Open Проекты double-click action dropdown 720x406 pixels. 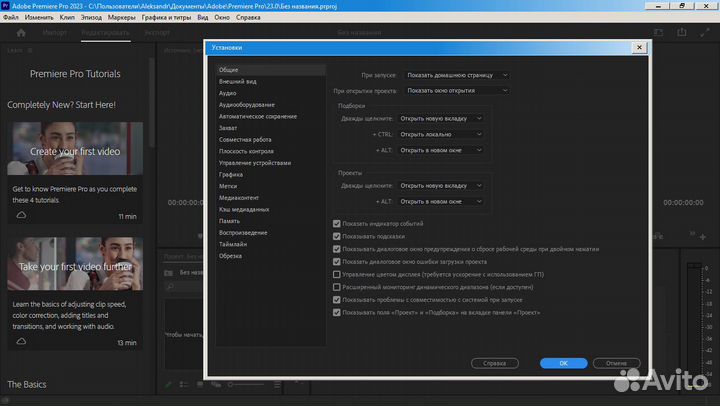tap(441, 186)
